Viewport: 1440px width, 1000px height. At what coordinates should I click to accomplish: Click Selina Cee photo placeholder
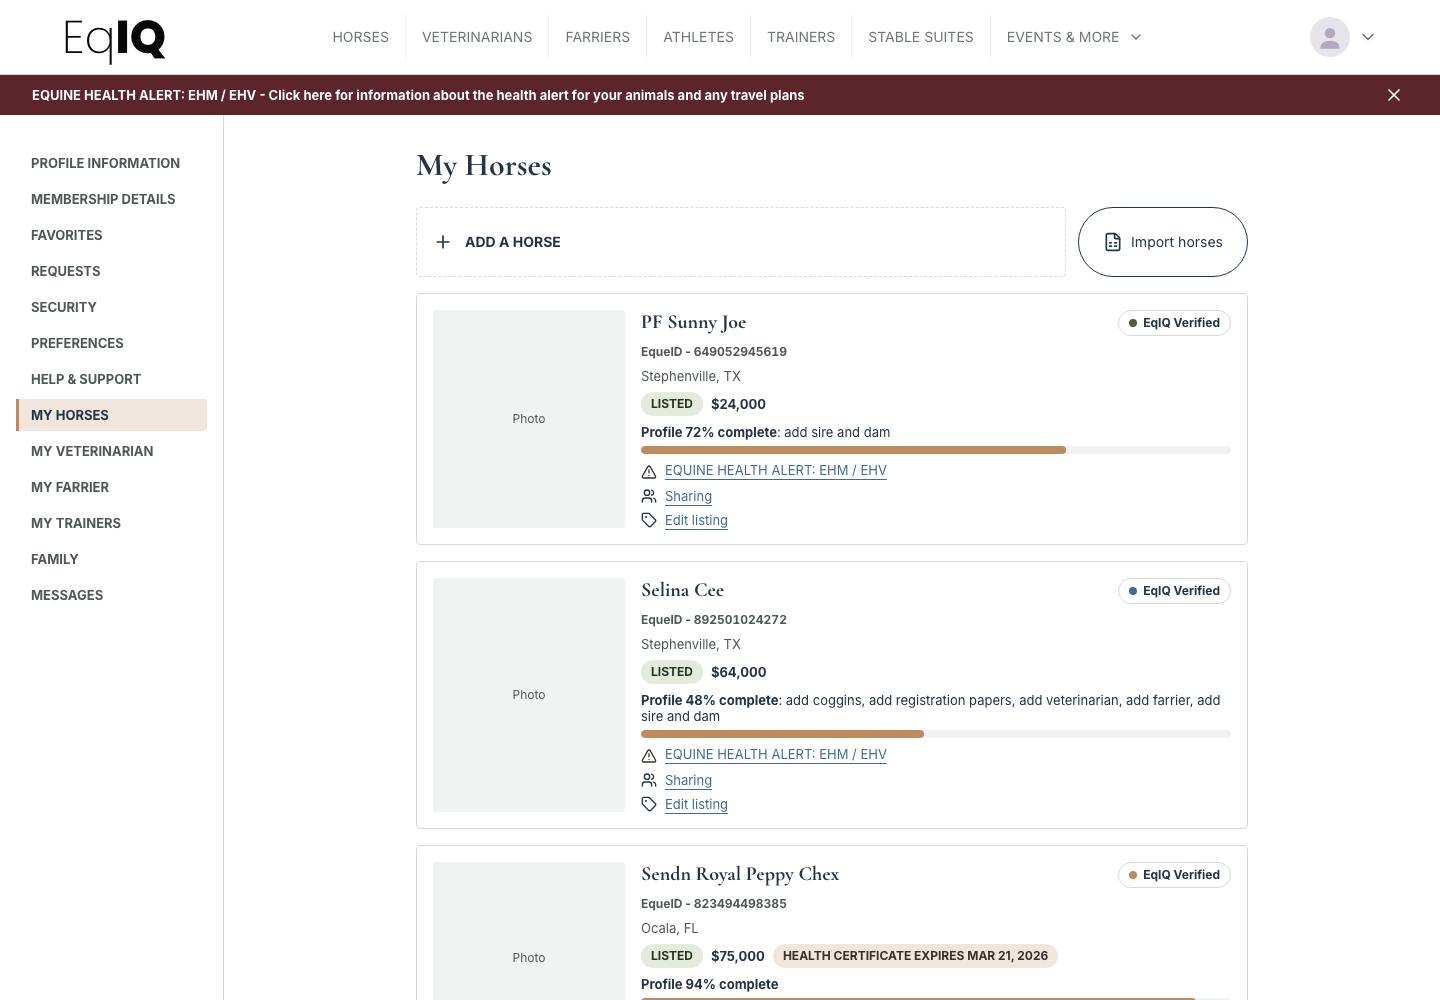pos(529,695)
